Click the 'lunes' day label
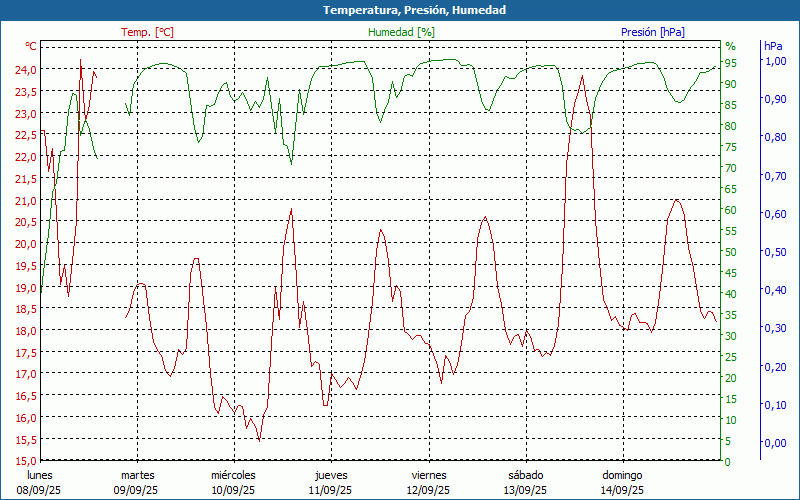The width and height of the screenshot is (800, 500). pos(40,475)
